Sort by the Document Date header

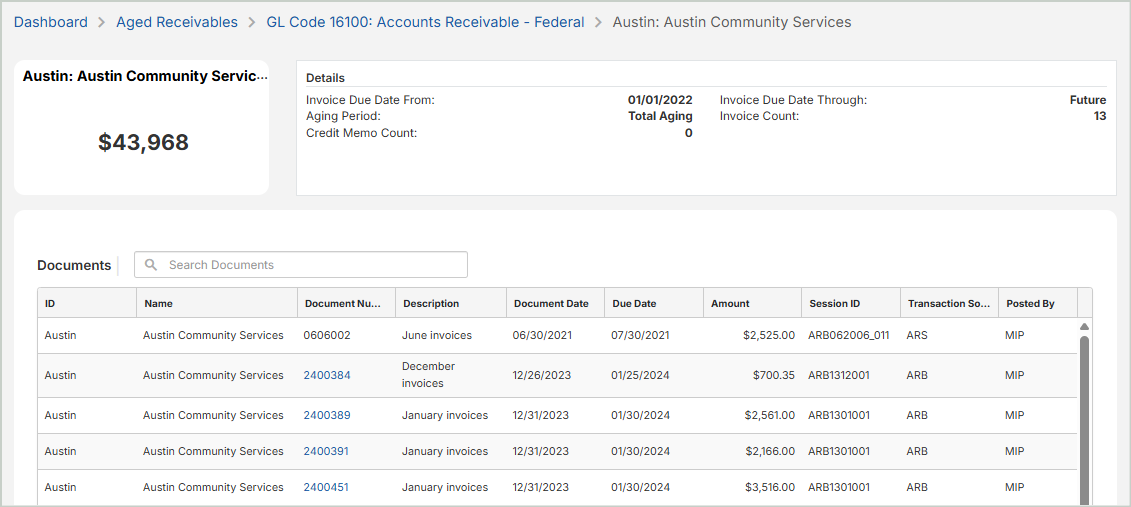(553, 303)
